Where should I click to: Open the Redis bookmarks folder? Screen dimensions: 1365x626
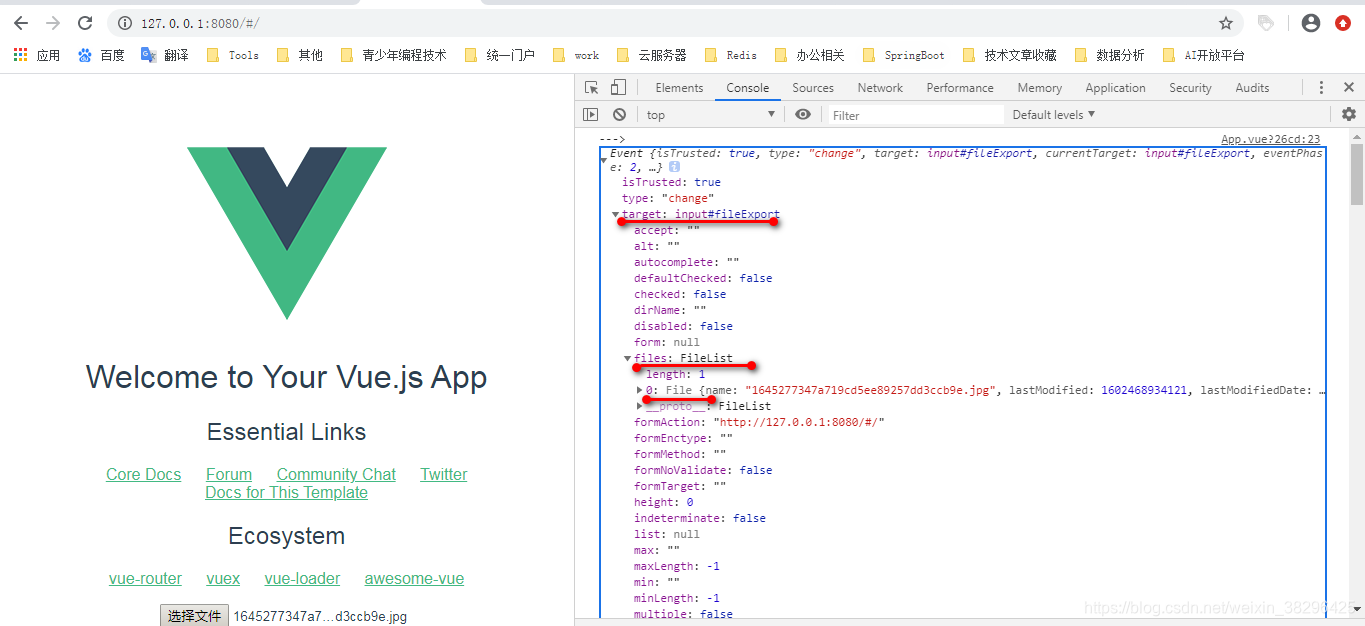[x=731, y=55]
